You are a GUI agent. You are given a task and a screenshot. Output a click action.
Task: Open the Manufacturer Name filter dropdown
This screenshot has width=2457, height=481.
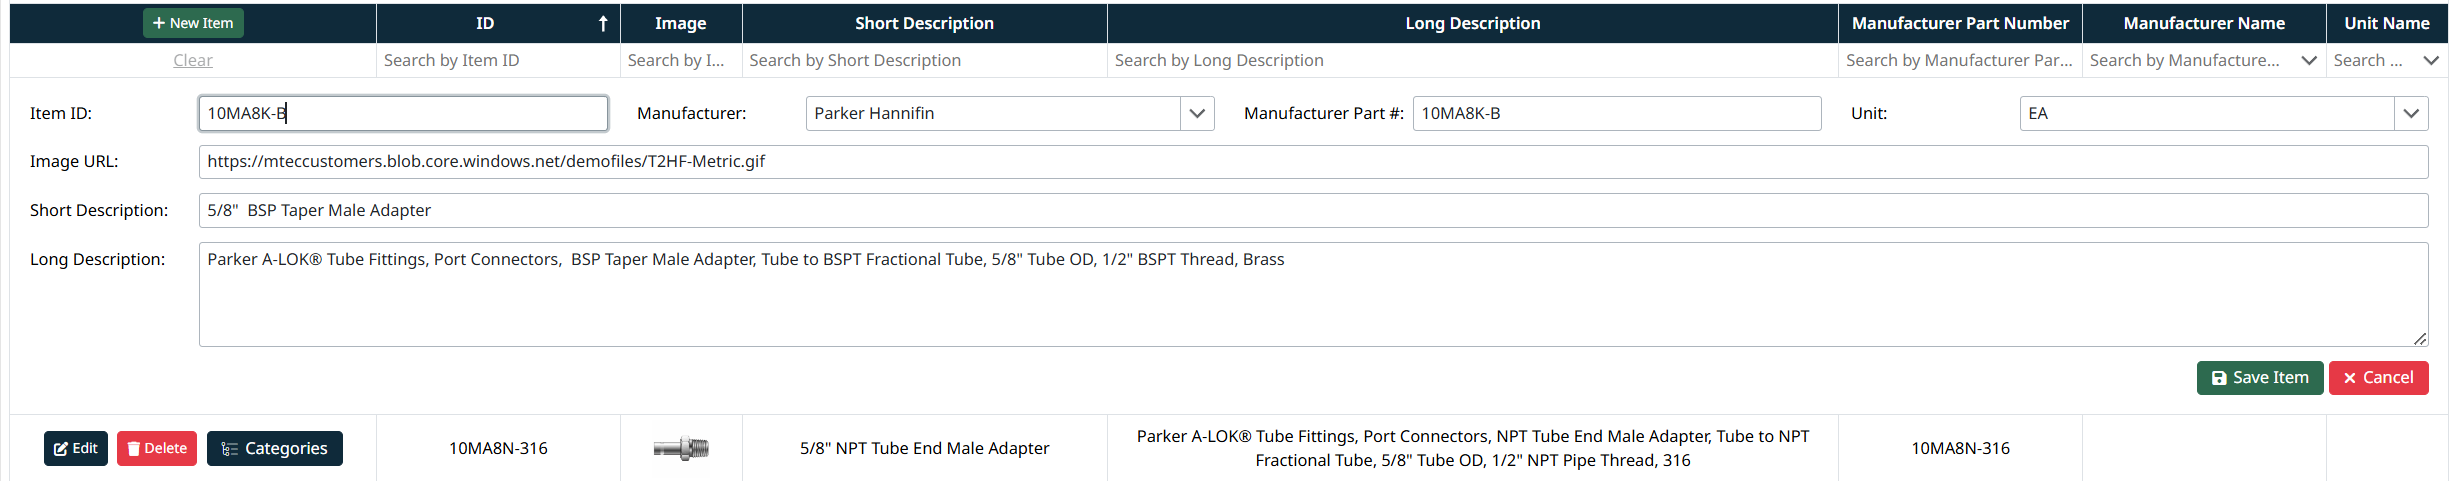point(2308,60)
